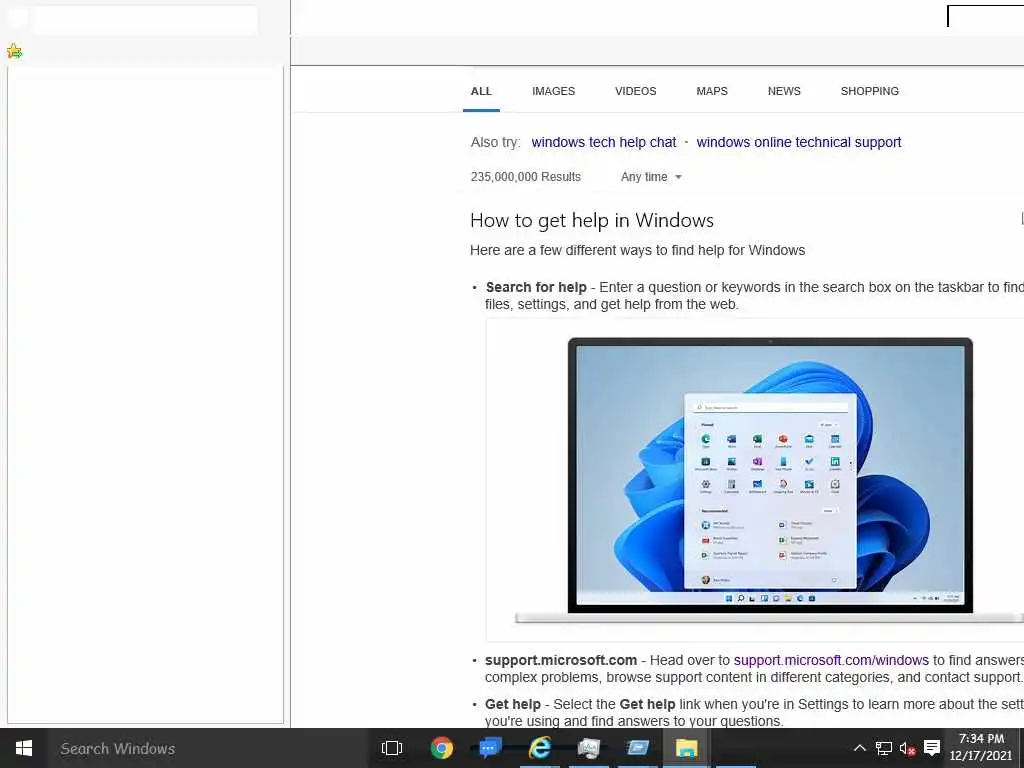Click the '235,000,000 Results' count text
The width and height of the screenshot is (1024, 768).
click(x=526, y=177)
